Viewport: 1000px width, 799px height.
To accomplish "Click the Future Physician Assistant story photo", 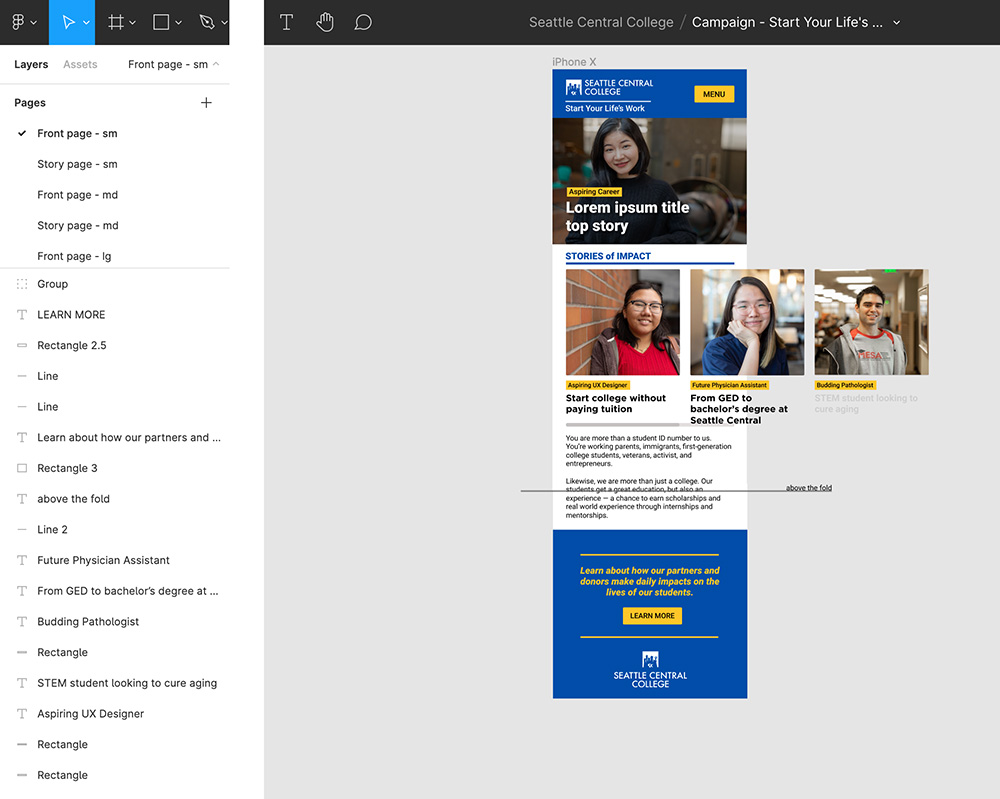I will pyautogui.click(x=747, y=322).
